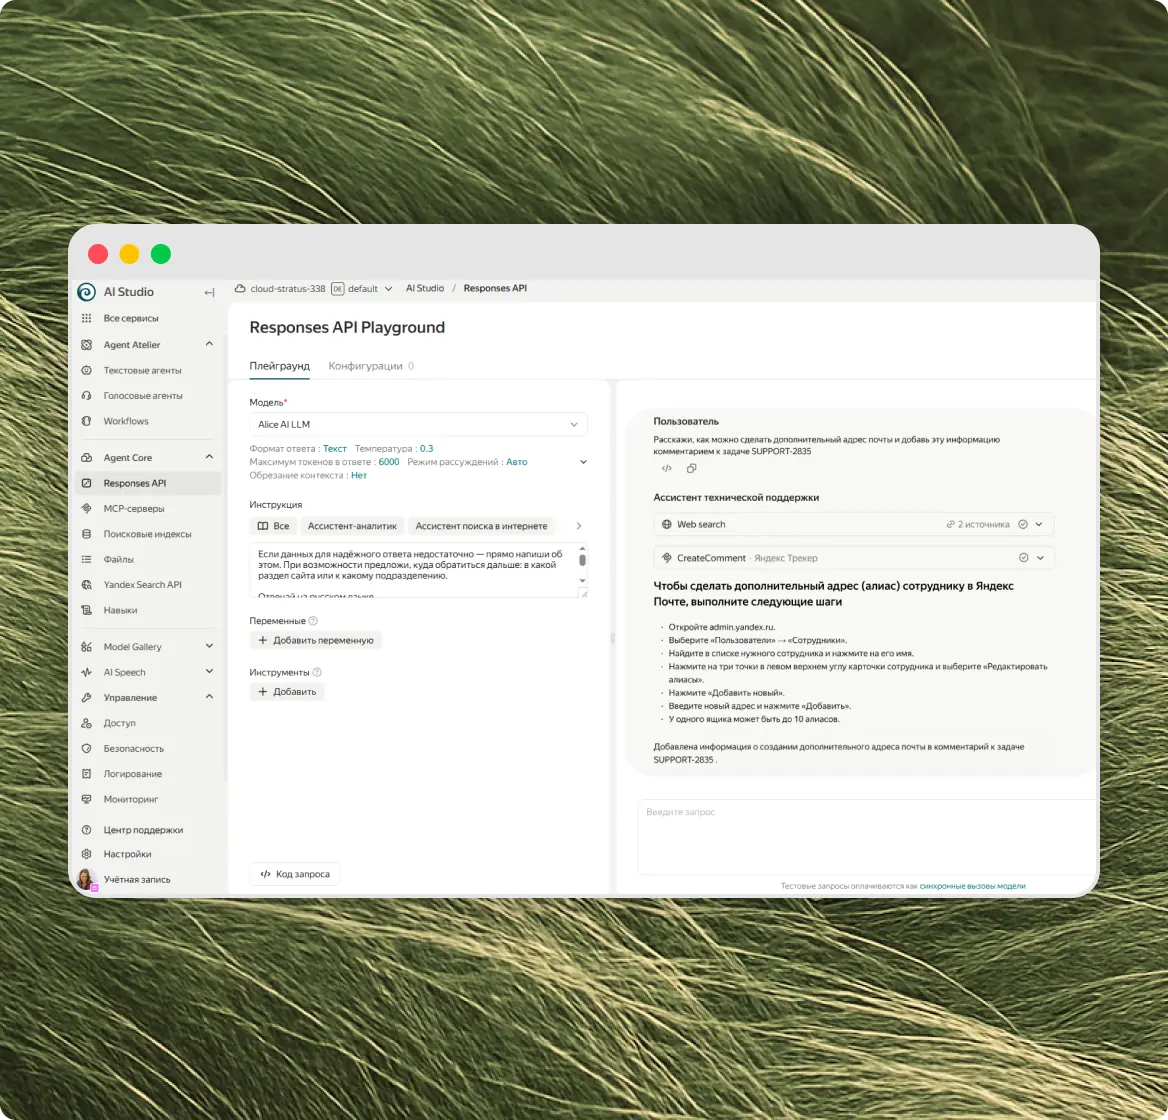Open Навыки icon in sidebar
Viewport: 1168px width, 1120px height.
click(86, 610)
